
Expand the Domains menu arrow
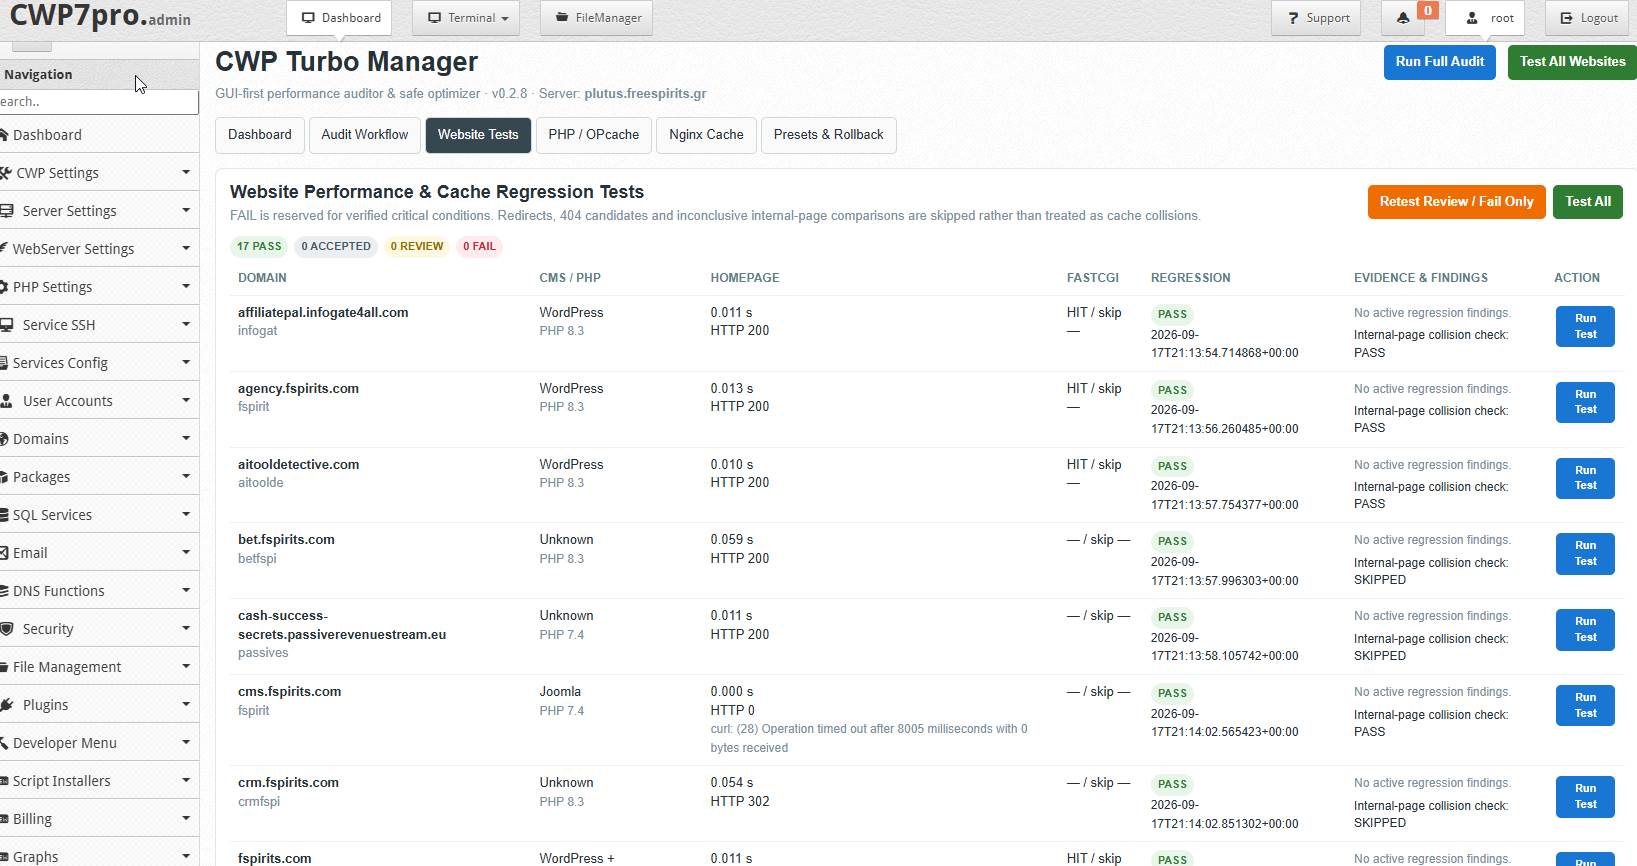[186, 439]
